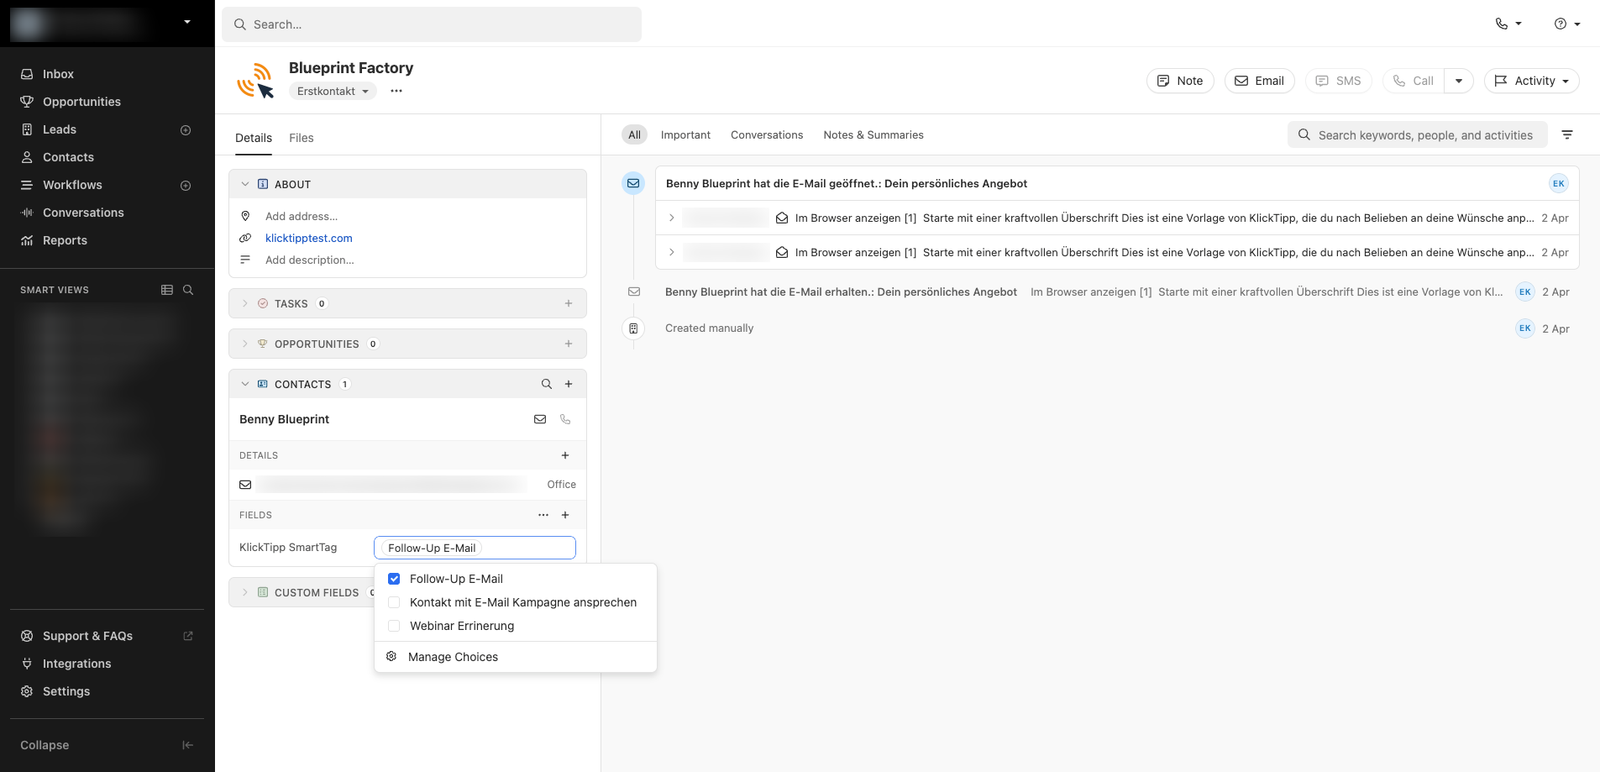Open the help question-mark menu
Image resolution: width=1600 pixels, height=772 pixels.
click(1567, 24)
